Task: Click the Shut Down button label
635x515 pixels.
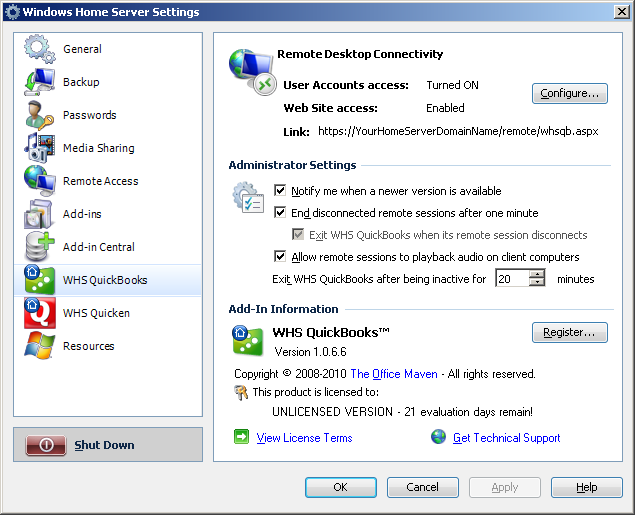Action: click(104, 445)
